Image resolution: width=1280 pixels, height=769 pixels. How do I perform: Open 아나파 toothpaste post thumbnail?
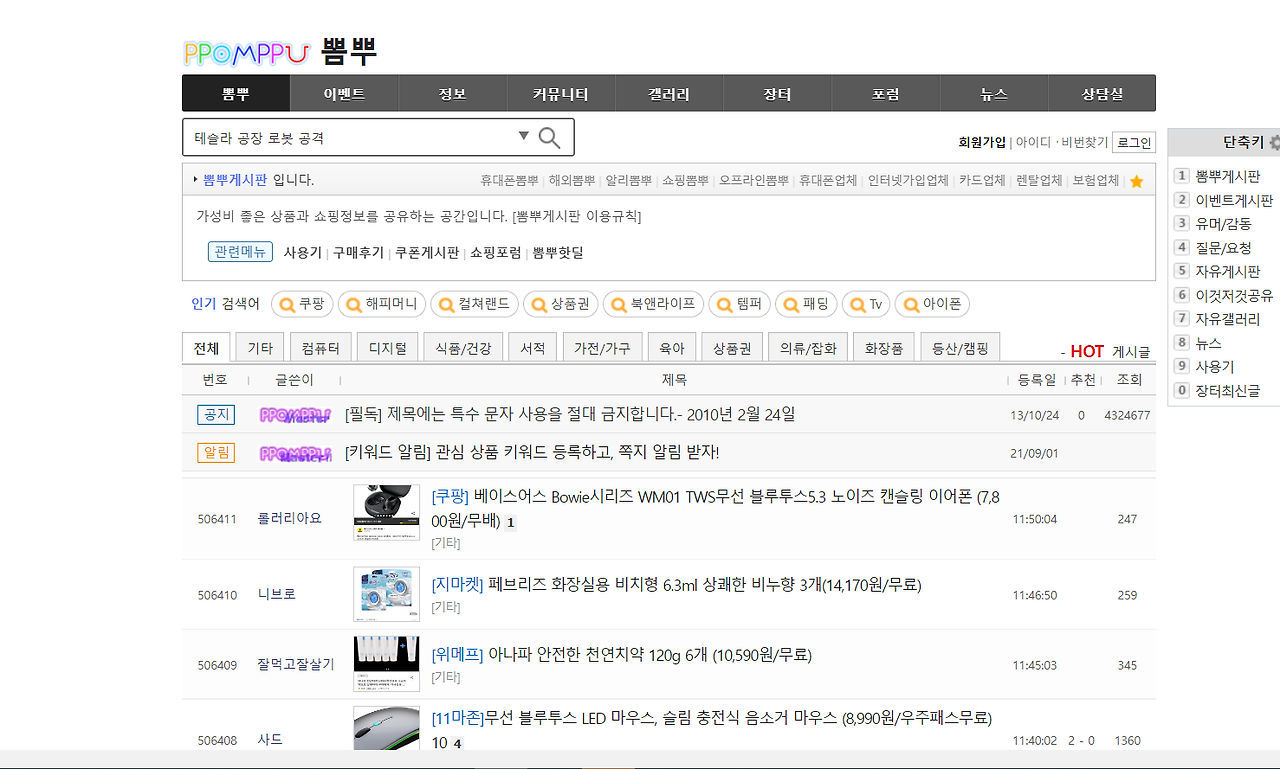(386, 664)
